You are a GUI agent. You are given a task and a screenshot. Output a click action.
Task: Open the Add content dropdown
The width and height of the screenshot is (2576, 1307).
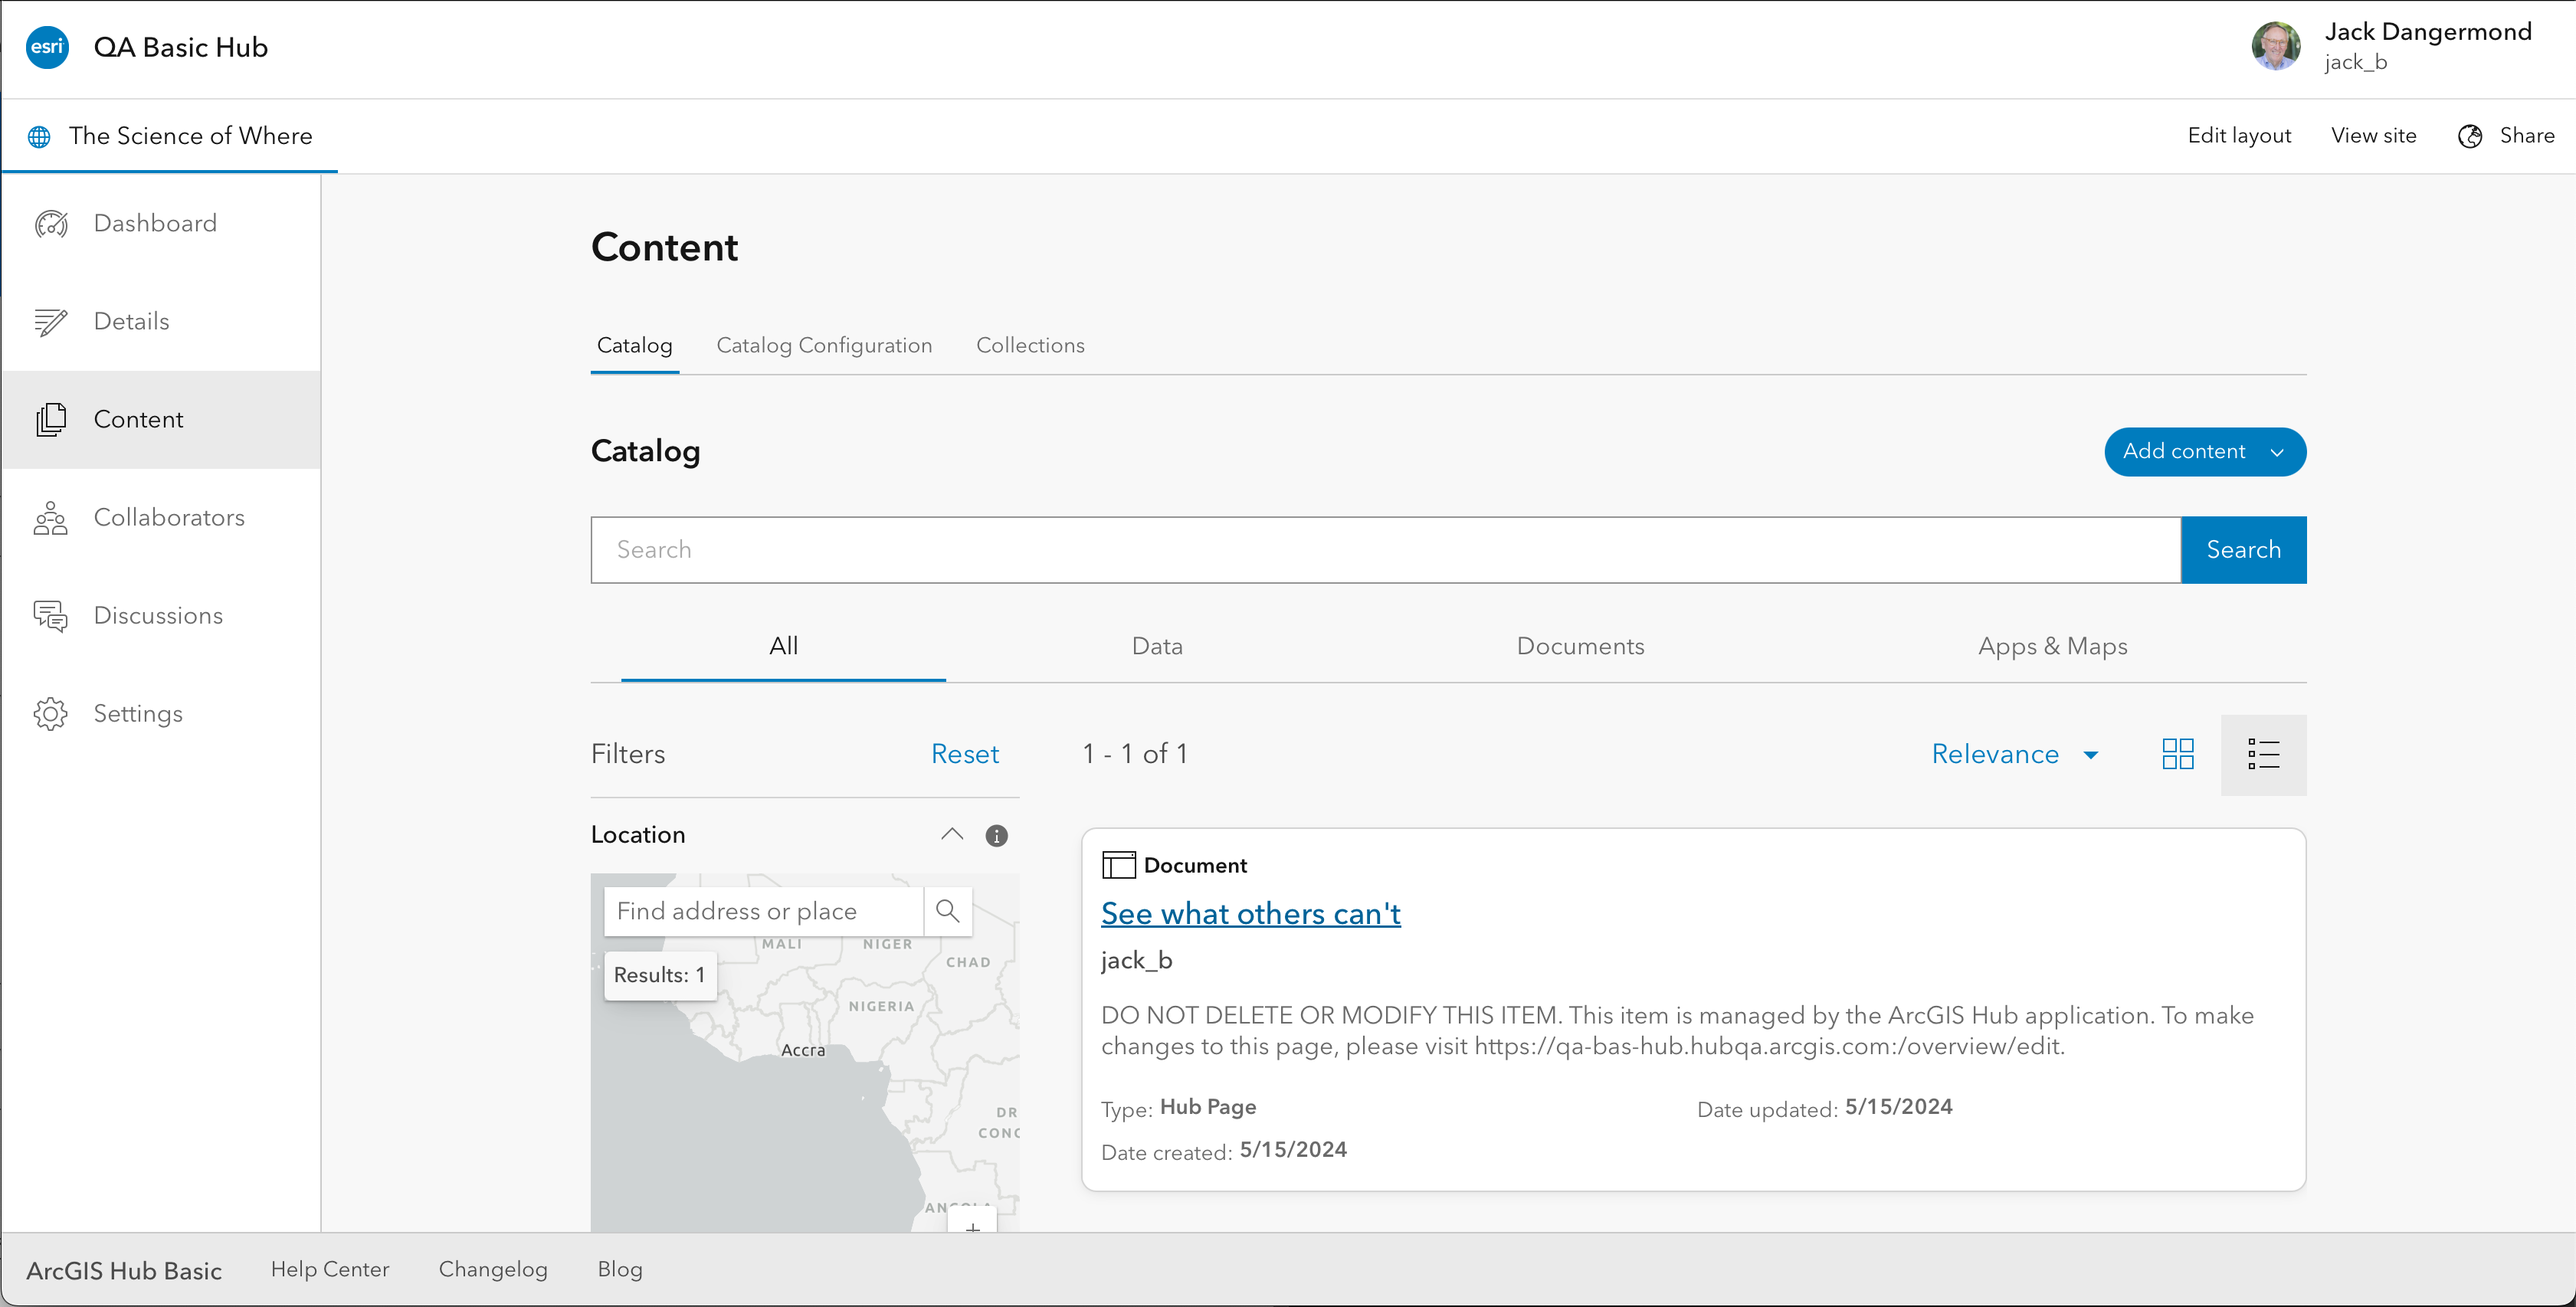pos(2204,451)
